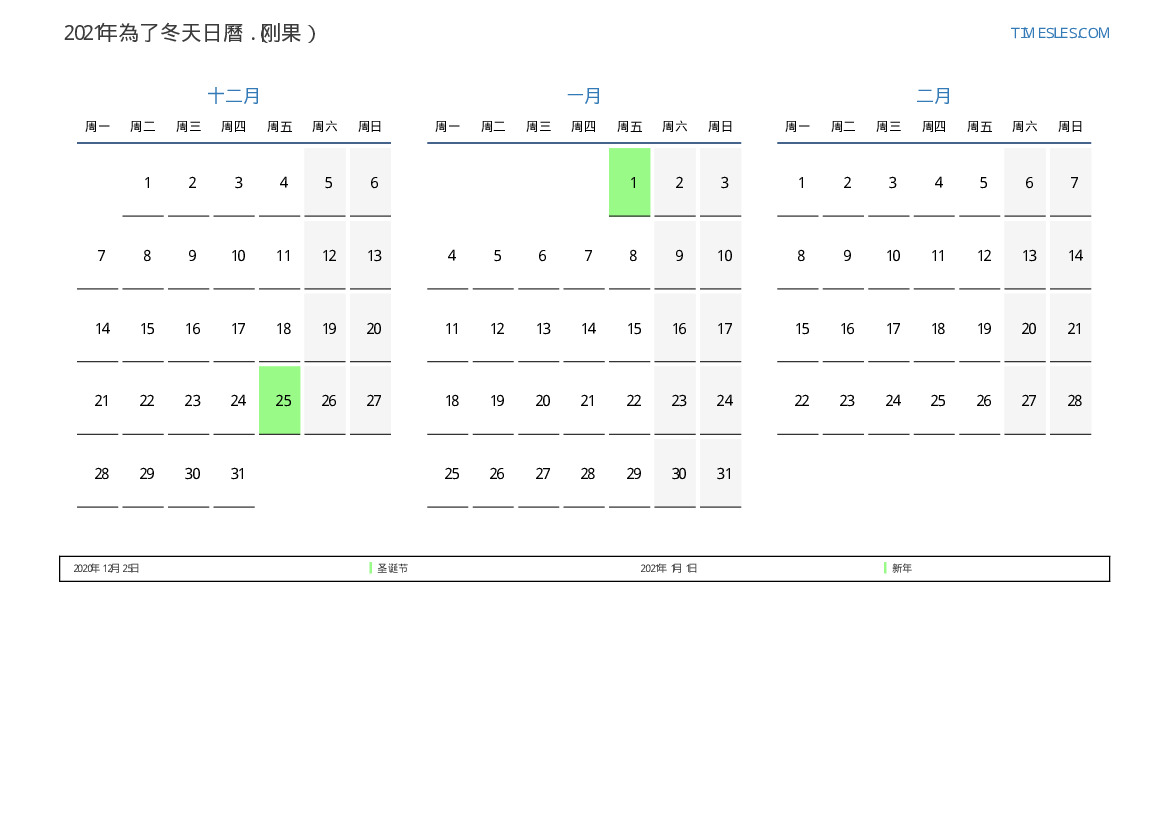The image size is (1169, 827).
Task: Select January 15 in the 一月 calendar
Action: pyautogui.click(x=633, y=329)
